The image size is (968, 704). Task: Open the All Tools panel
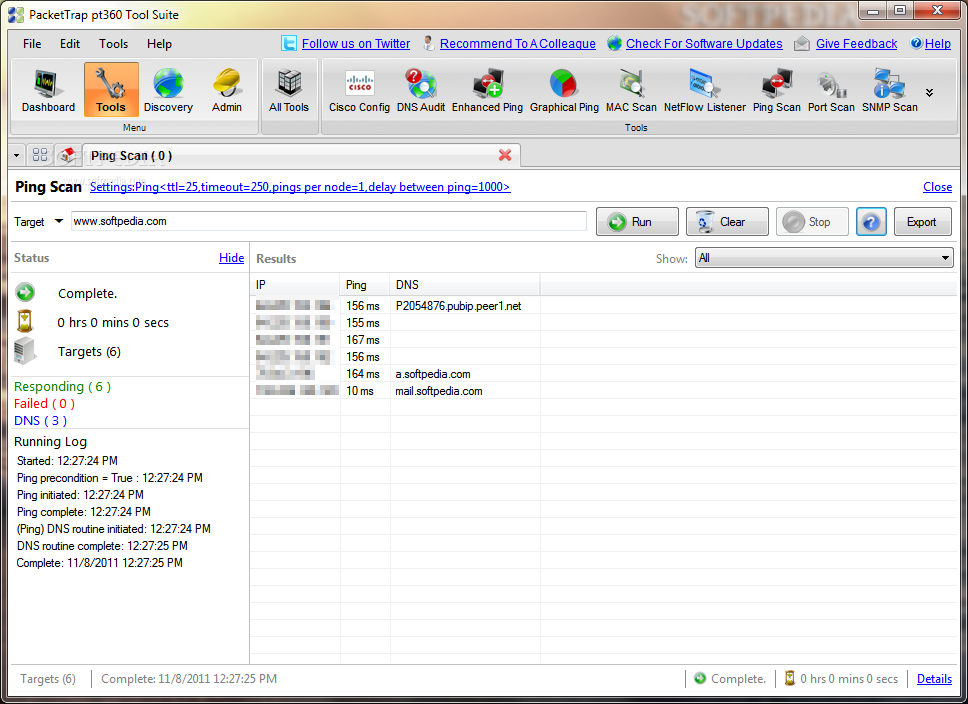point(288,91)
